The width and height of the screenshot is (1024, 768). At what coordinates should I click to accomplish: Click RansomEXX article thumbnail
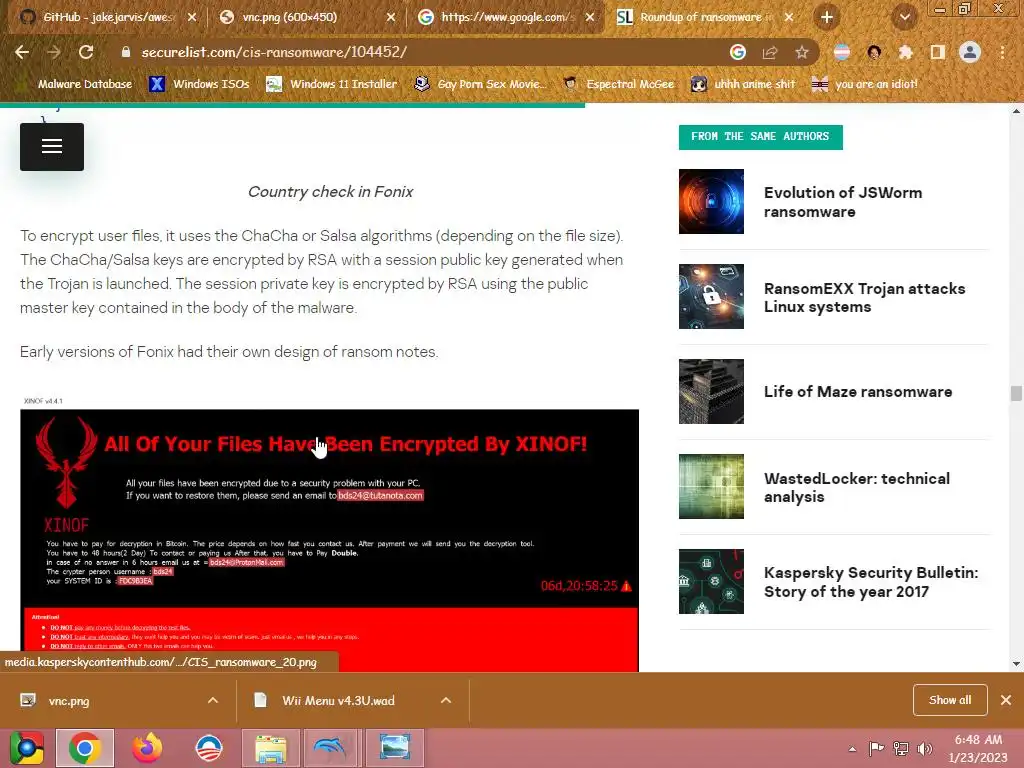click(711, 296)
